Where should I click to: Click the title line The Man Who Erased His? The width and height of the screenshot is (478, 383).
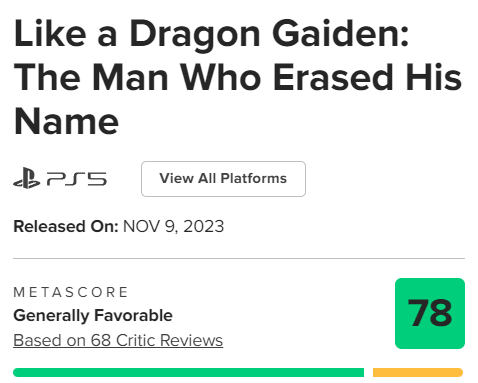(238, 78)
